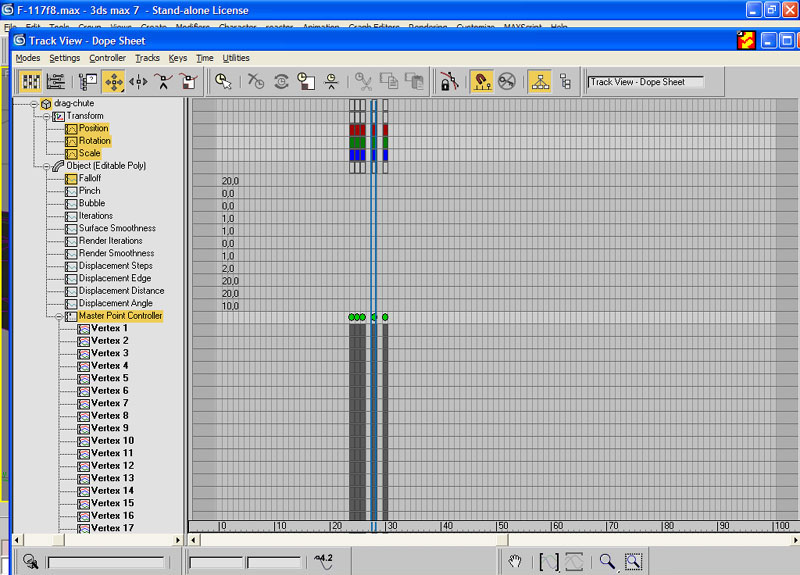Screen dimensions: 800x575
Task: Open the Settings menu
Action: point(65,58)
